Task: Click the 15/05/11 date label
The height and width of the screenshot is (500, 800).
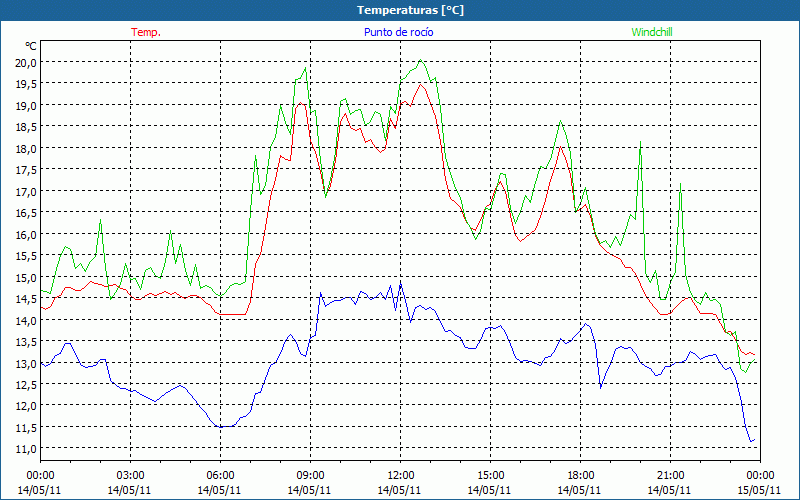Action: 760,490
